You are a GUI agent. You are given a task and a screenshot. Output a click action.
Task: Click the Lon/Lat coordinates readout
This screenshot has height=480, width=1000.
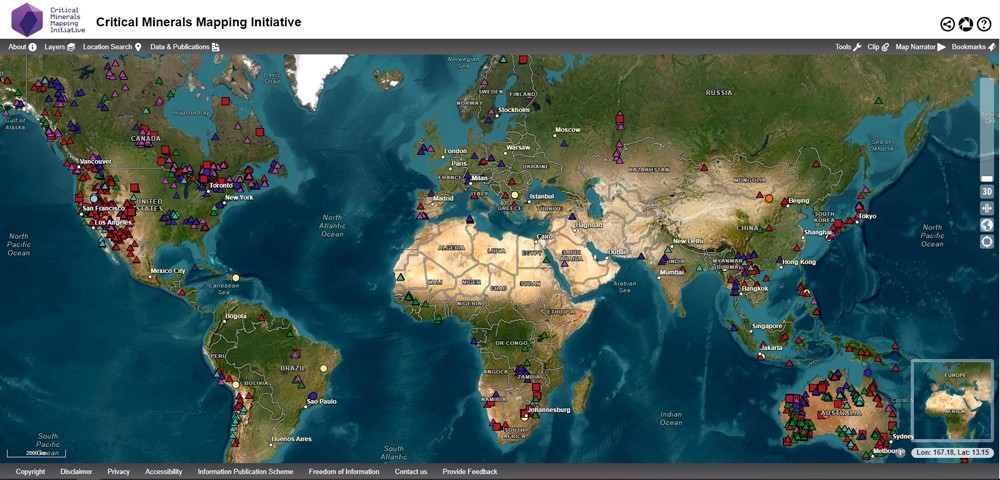952,453
